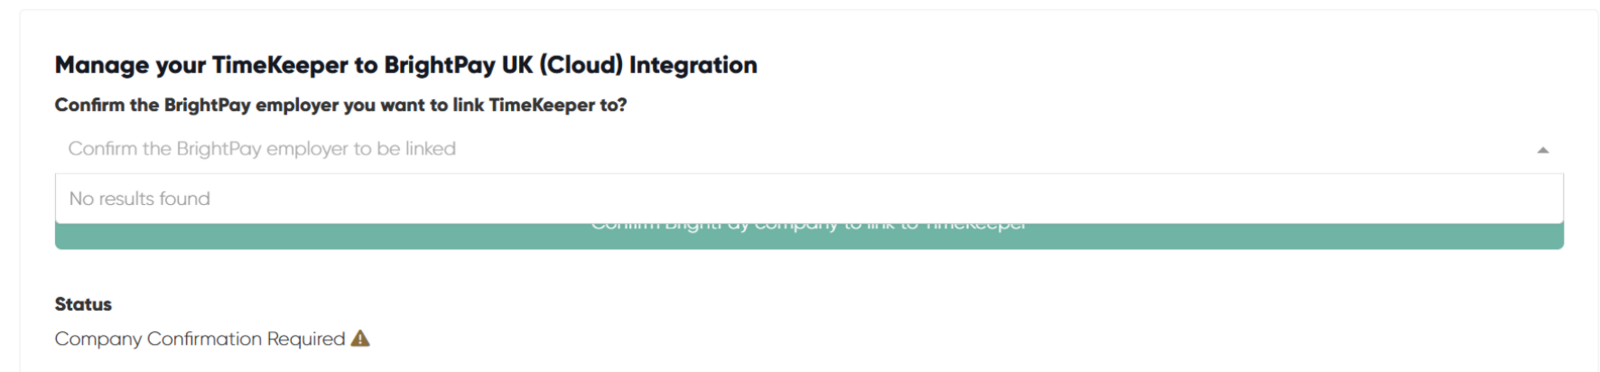Click the 'Company Confirmation Required' status text
Screen dimensions: 1600x372
coord(200,339)
